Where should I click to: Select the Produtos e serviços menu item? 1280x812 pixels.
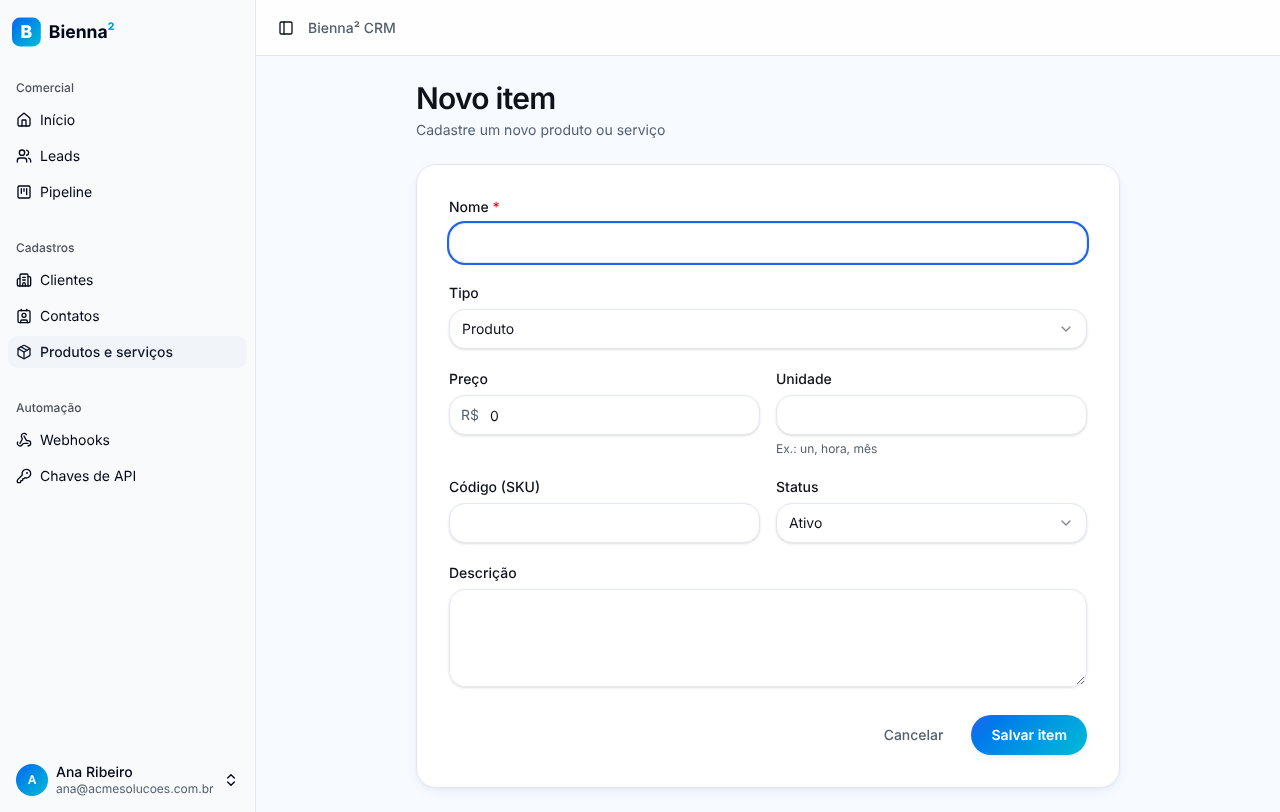[x=127, y=352]
